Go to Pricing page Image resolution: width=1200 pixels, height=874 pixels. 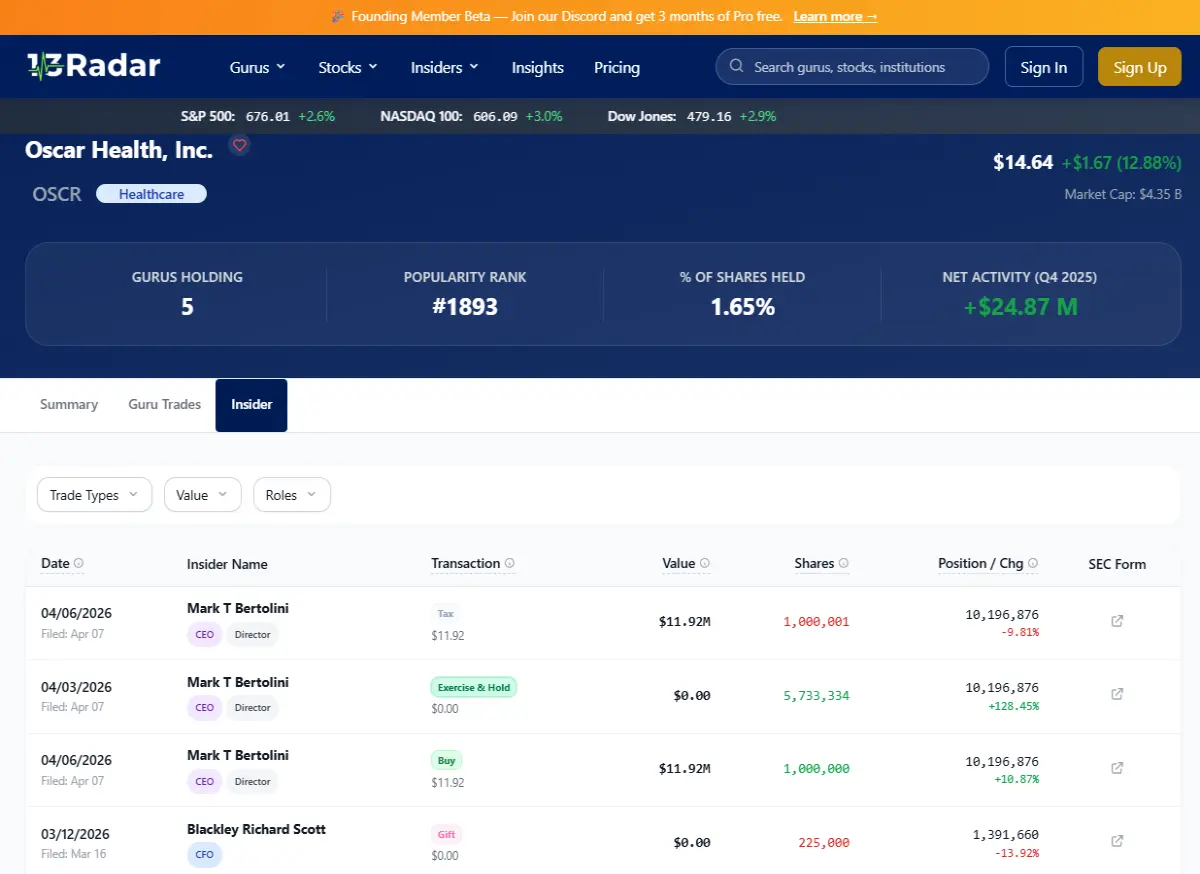point(617,67)
